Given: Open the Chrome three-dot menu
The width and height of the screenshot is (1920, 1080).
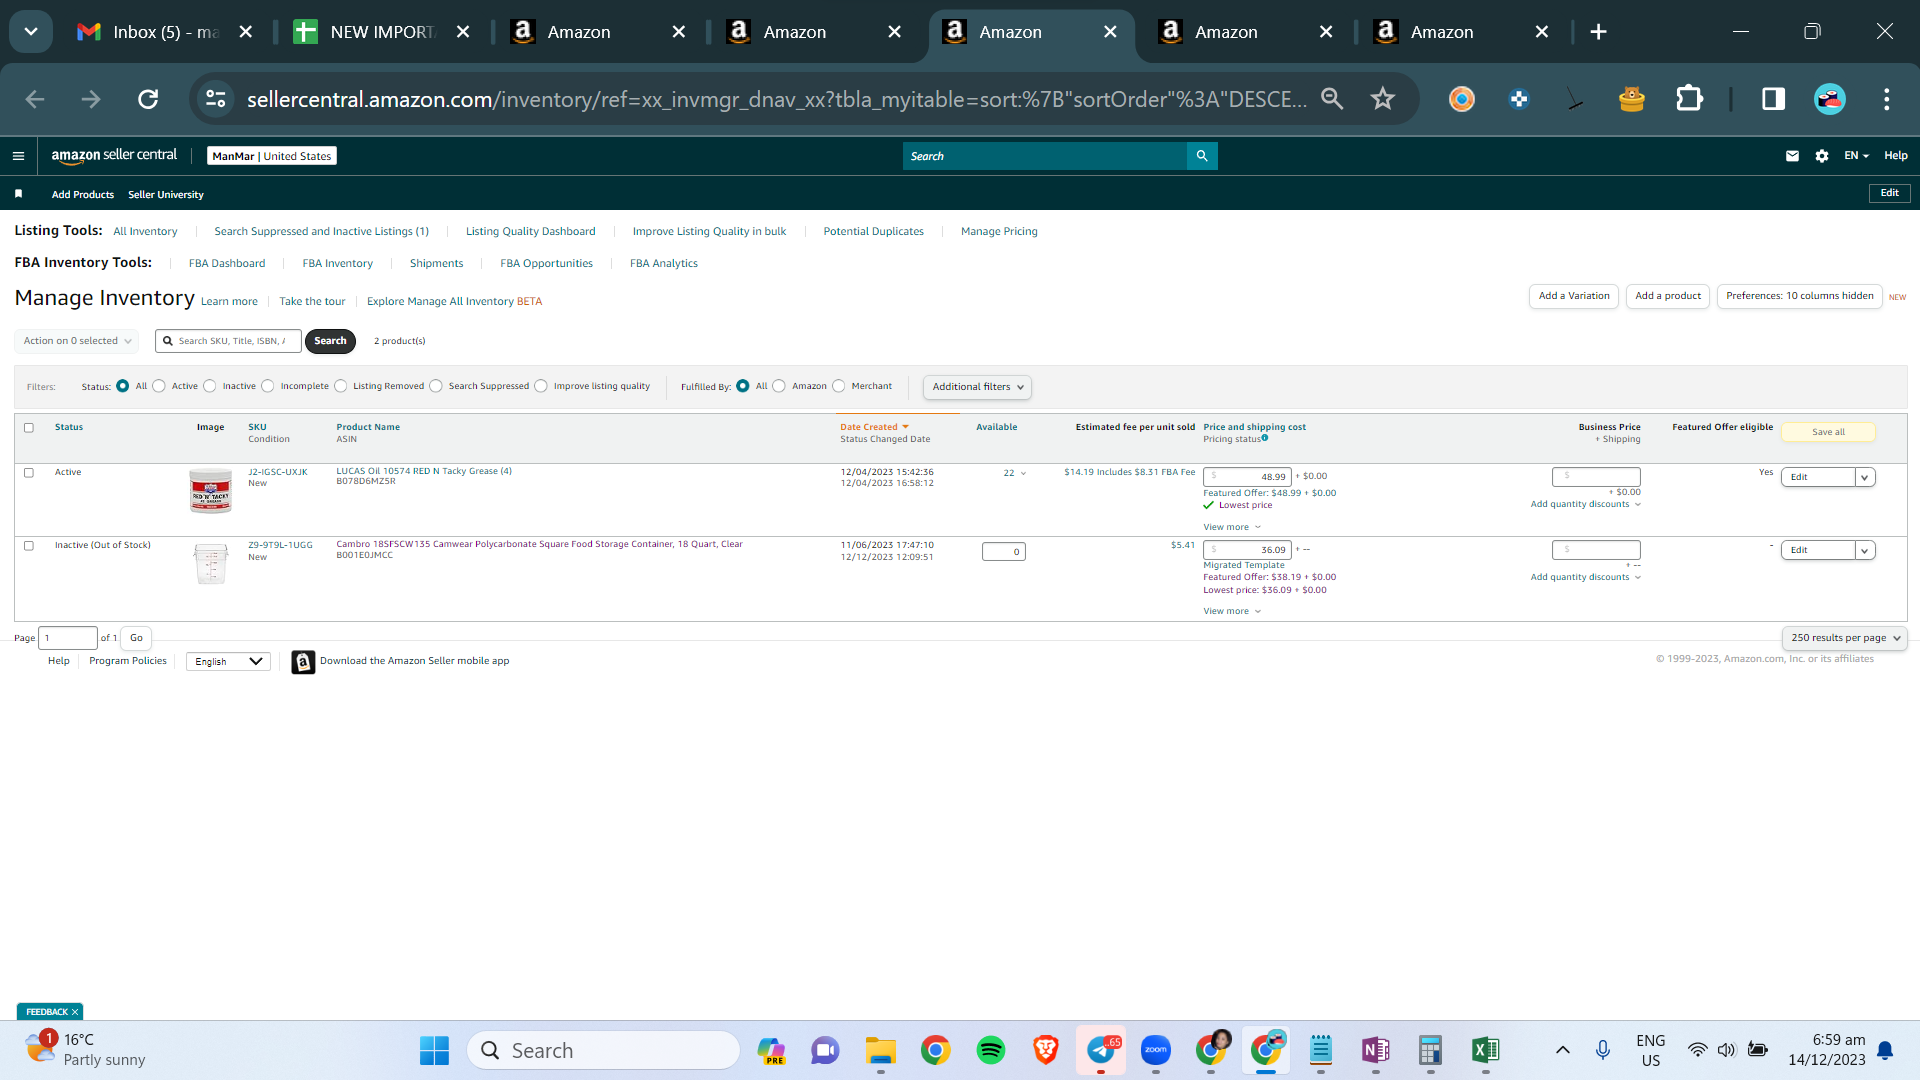Looking at the screenshot, I should coord(1887,99).
